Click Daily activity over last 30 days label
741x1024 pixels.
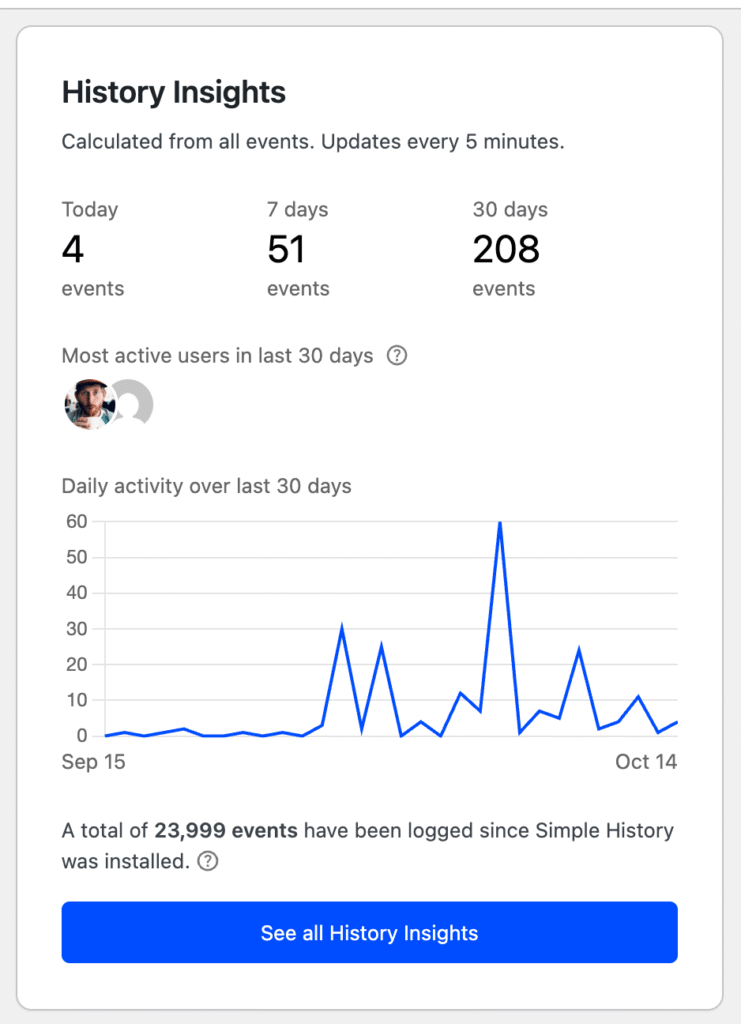[x=207, y=487]
